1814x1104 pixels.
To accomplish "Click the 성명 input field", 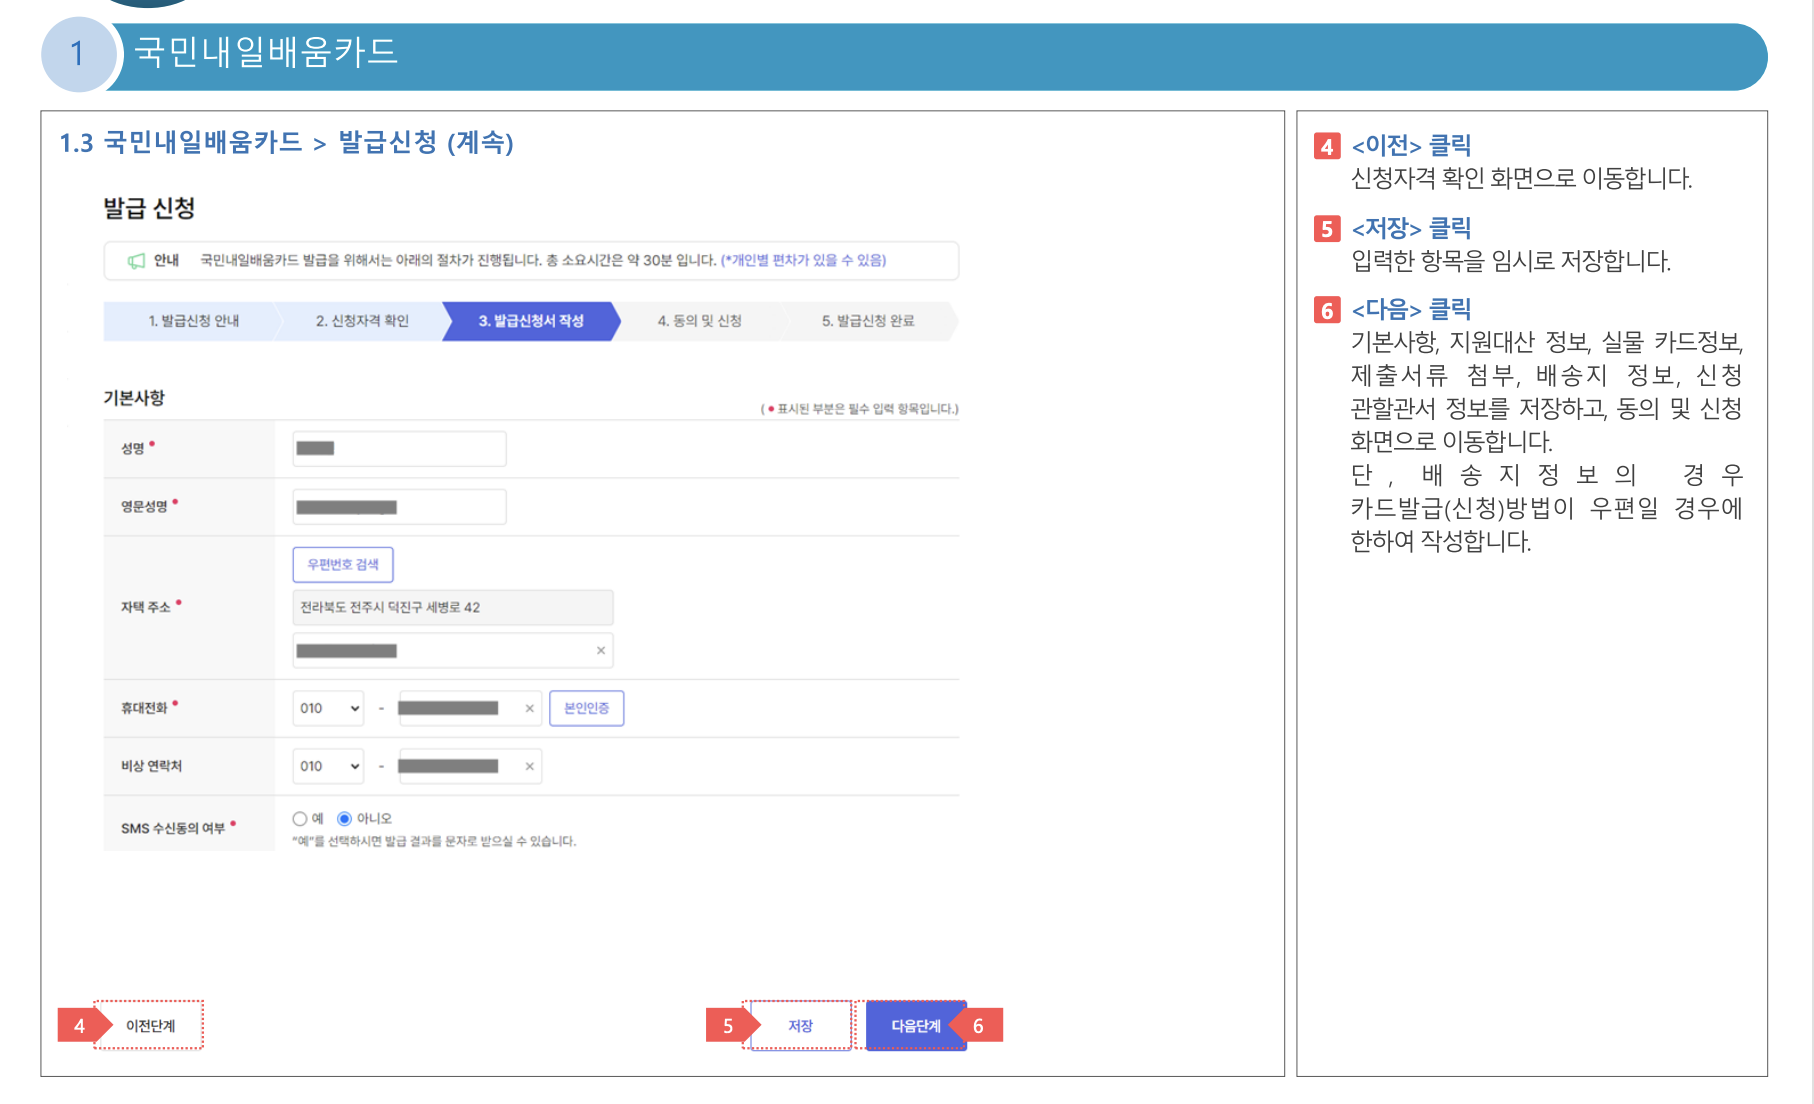I will click(398, 448).
